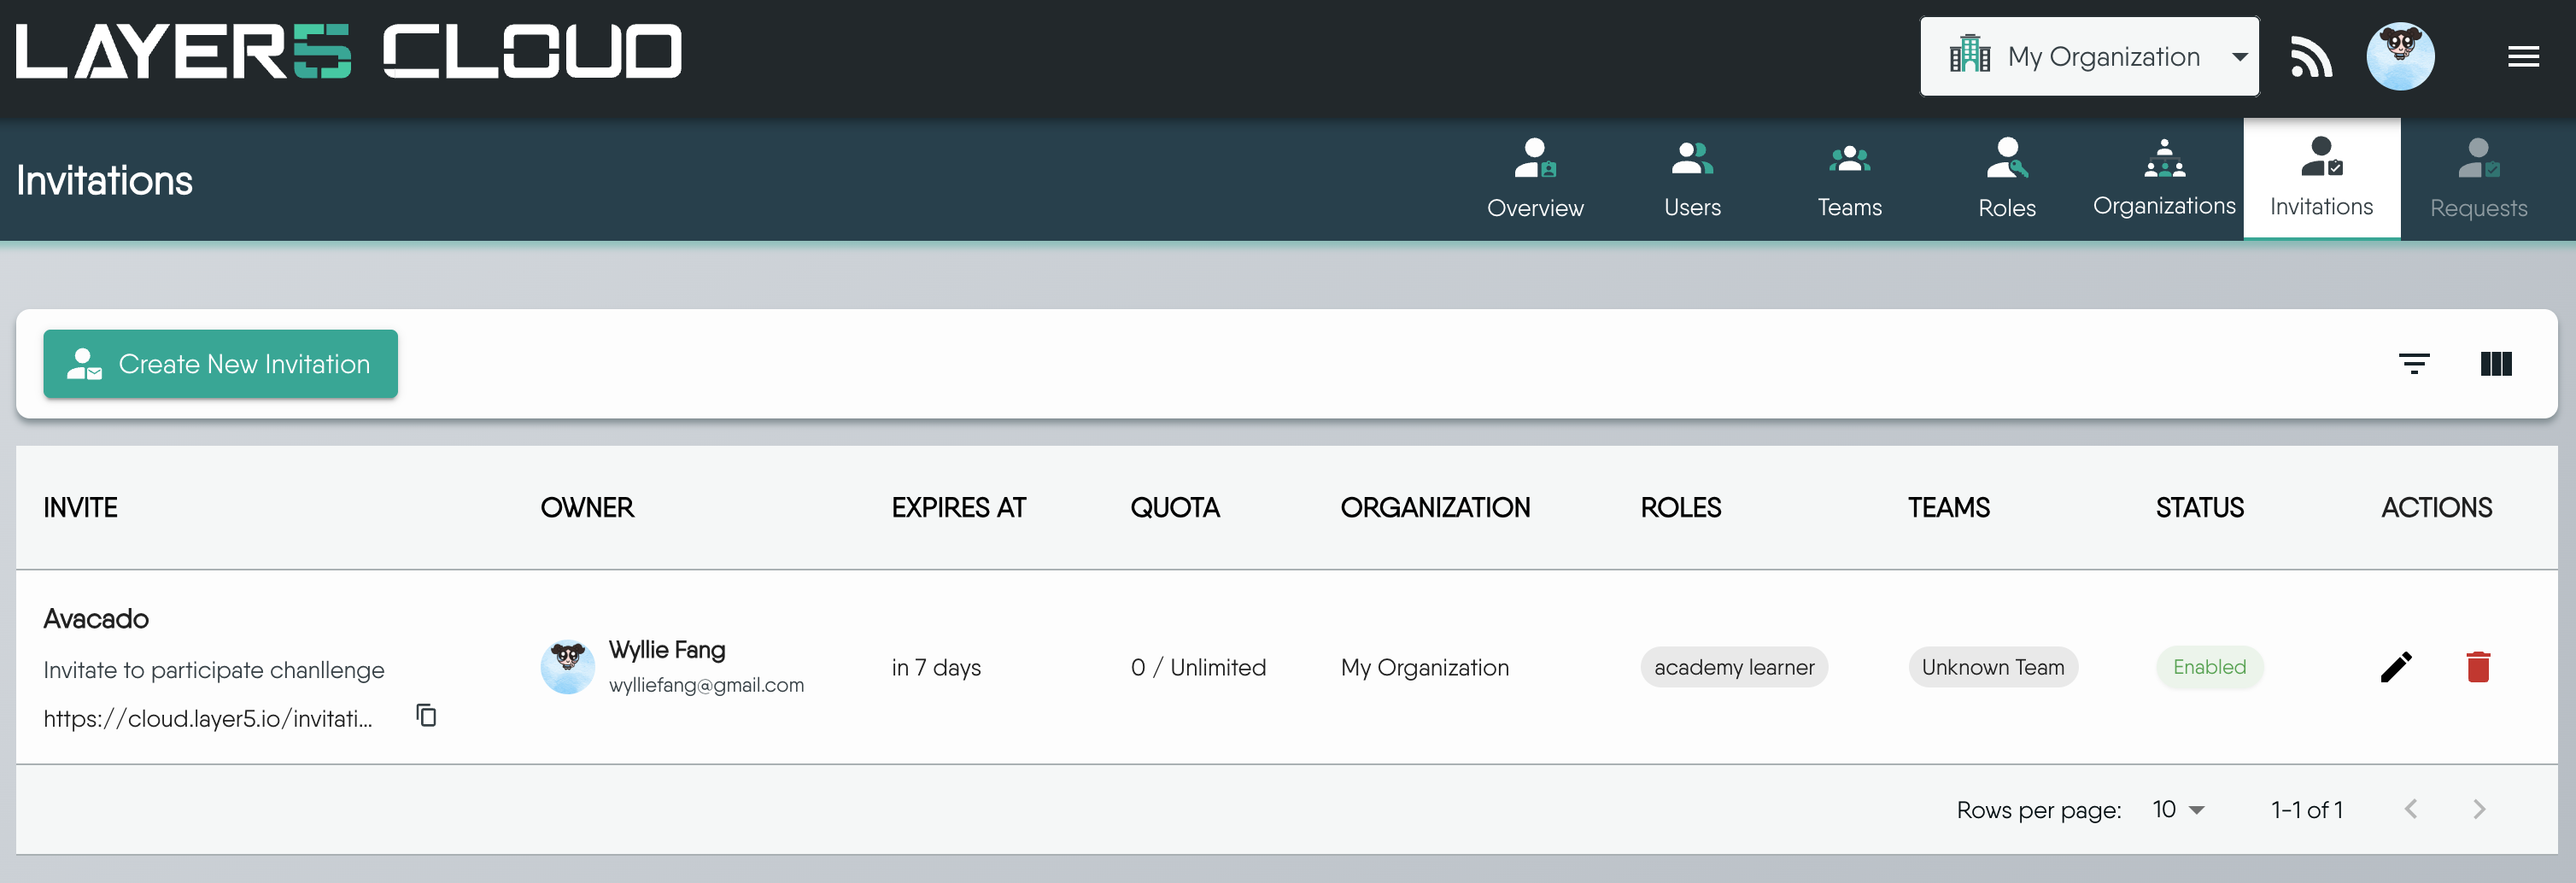Open the column visibility icon
This screenshot has height=883, width=2576.
[x=2496, y=364]
